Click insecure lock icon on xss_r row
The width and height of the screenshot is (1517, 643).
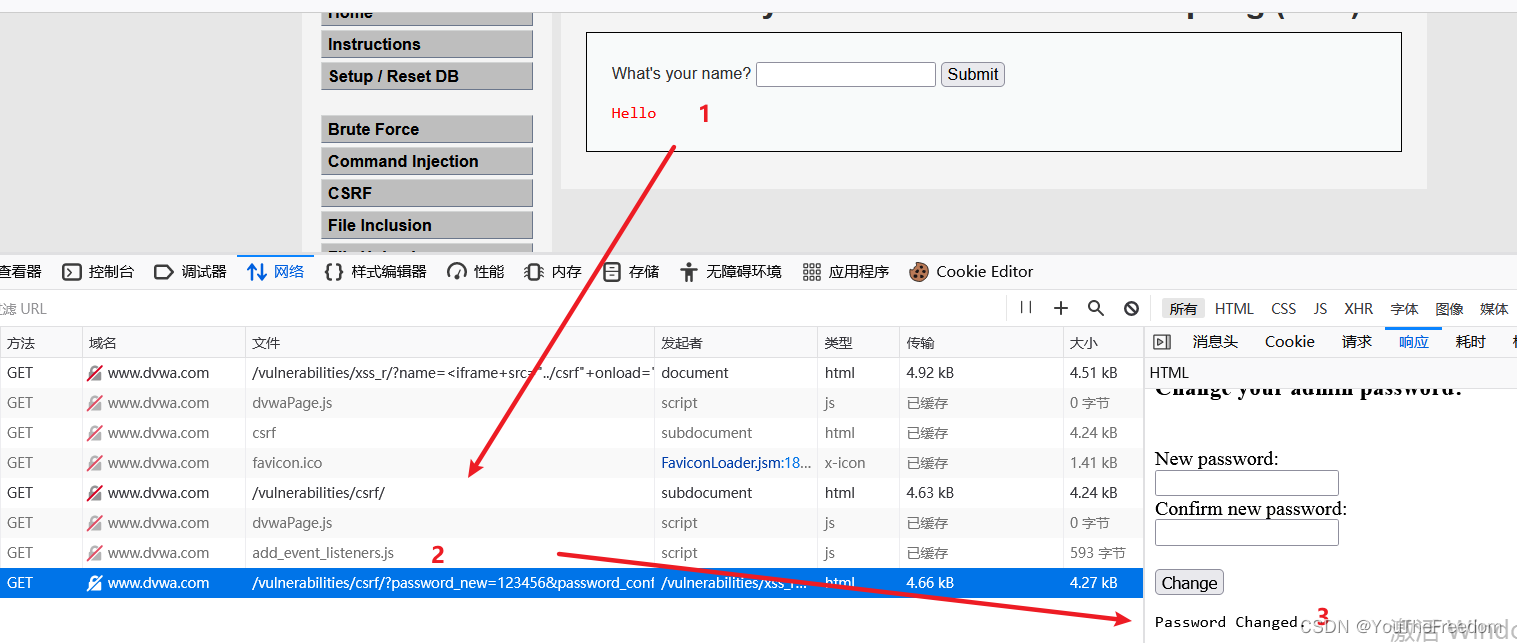pos(95,373)
